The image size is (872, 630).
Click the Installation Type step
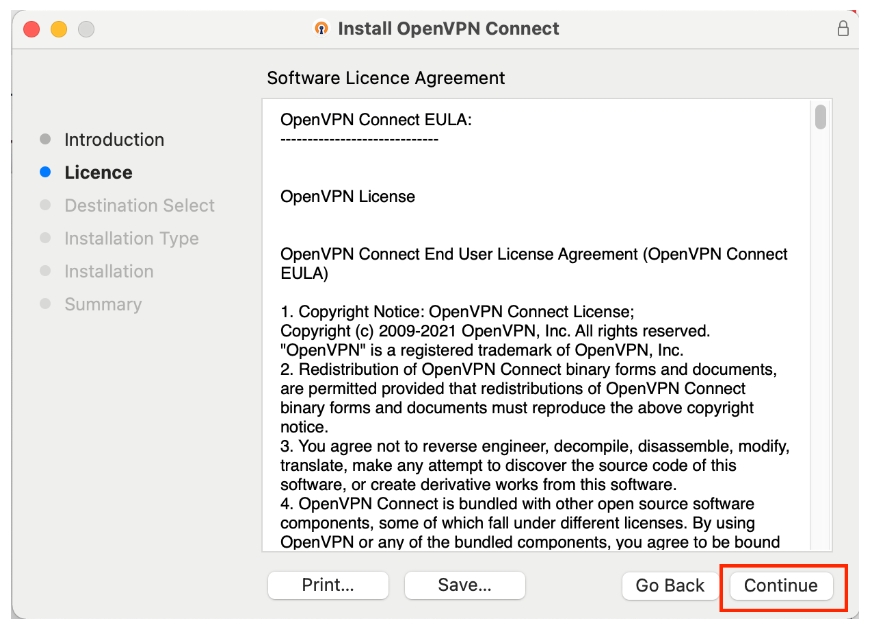[131, 239]
